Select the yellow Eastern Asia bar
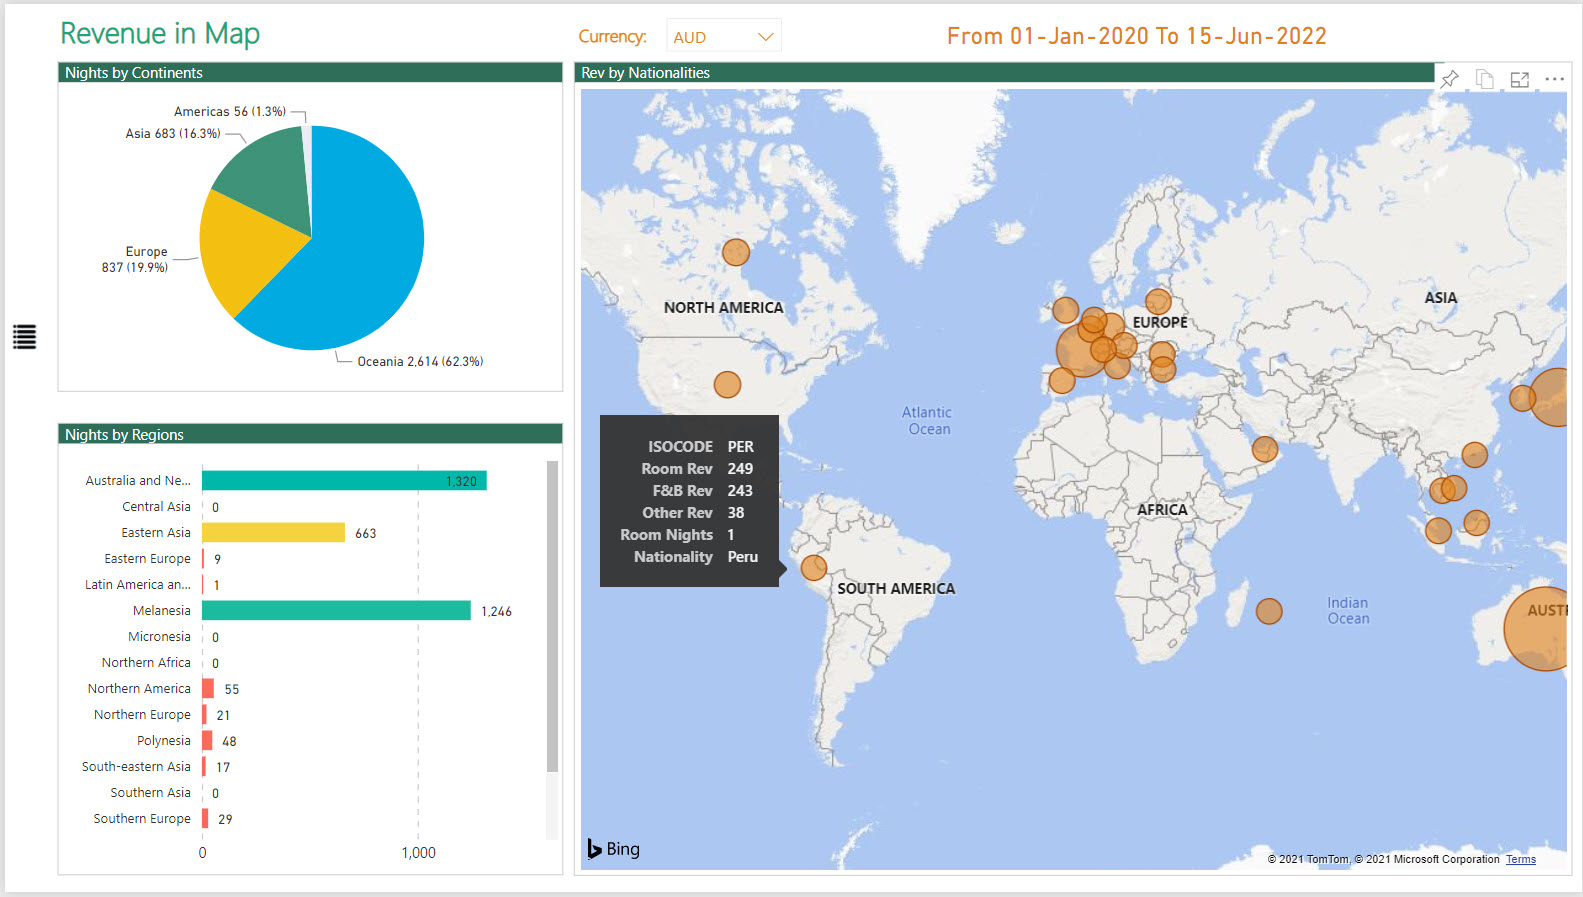The height and width of the screenshot is (897, 1583). coord(273,533)
